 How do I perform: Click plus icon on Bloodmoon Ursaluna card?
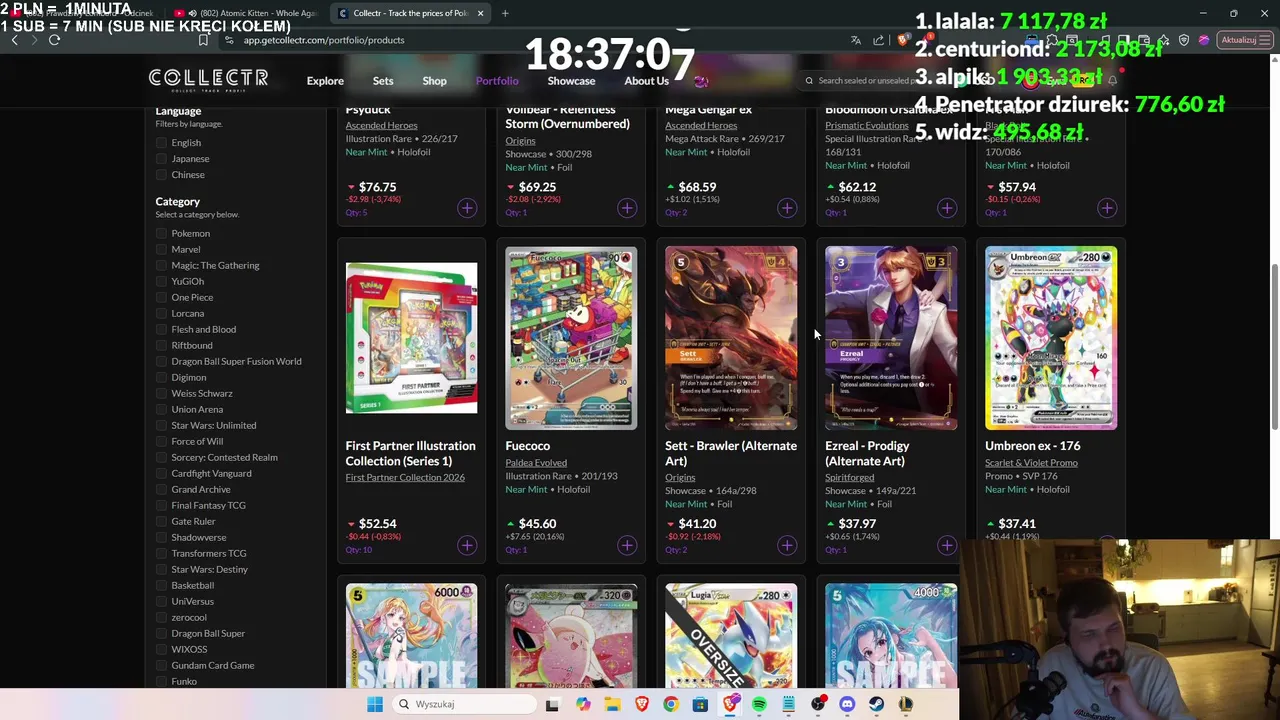click(x=947, y=208)
